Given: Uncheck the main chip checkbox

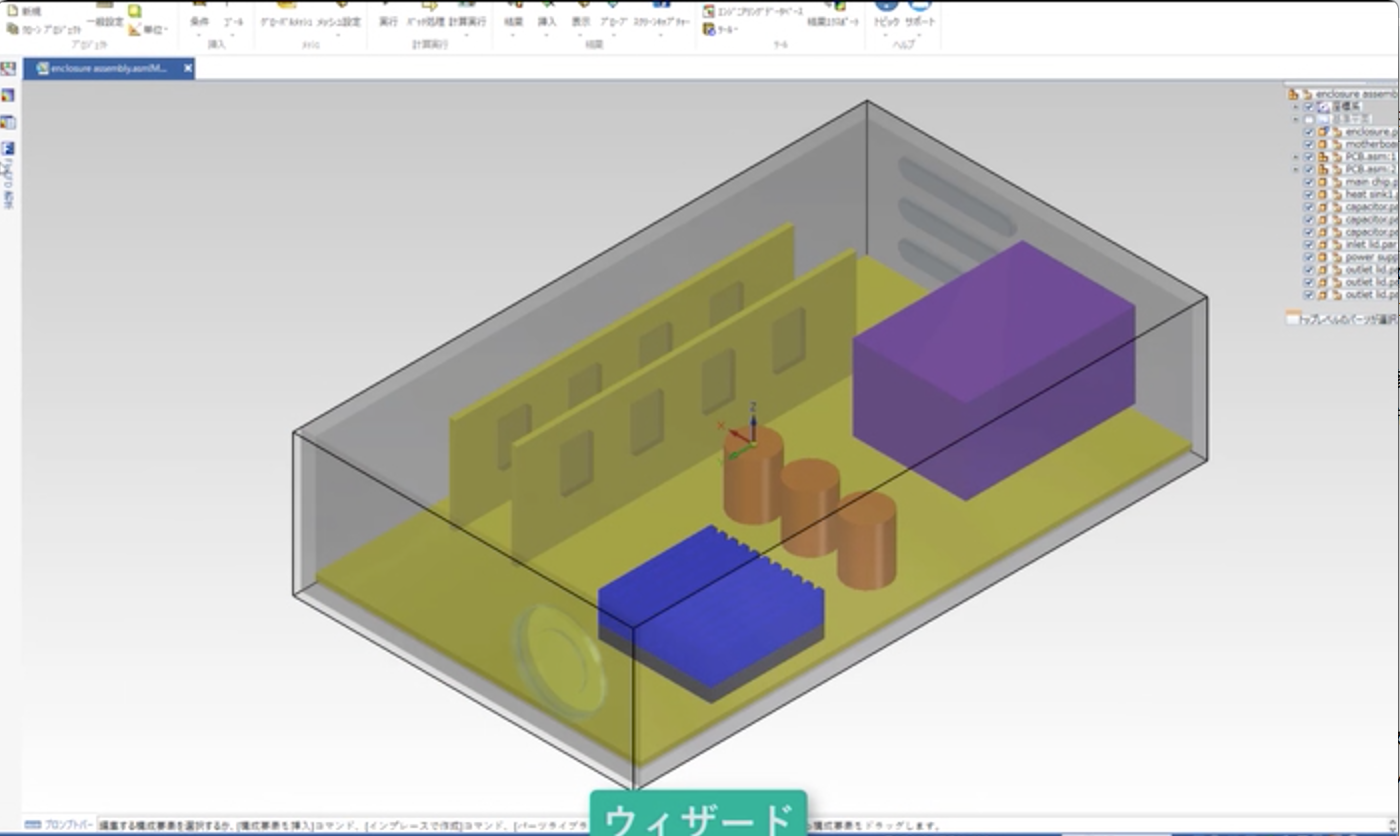Looking at the screenshot, I should point(1308,182).
